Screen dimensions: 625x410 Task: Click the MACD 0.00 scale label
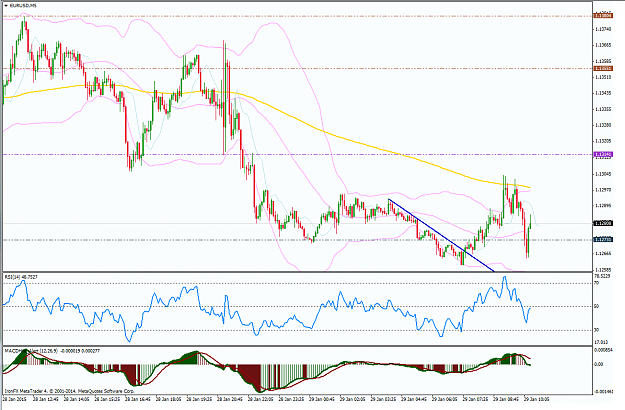599,364
